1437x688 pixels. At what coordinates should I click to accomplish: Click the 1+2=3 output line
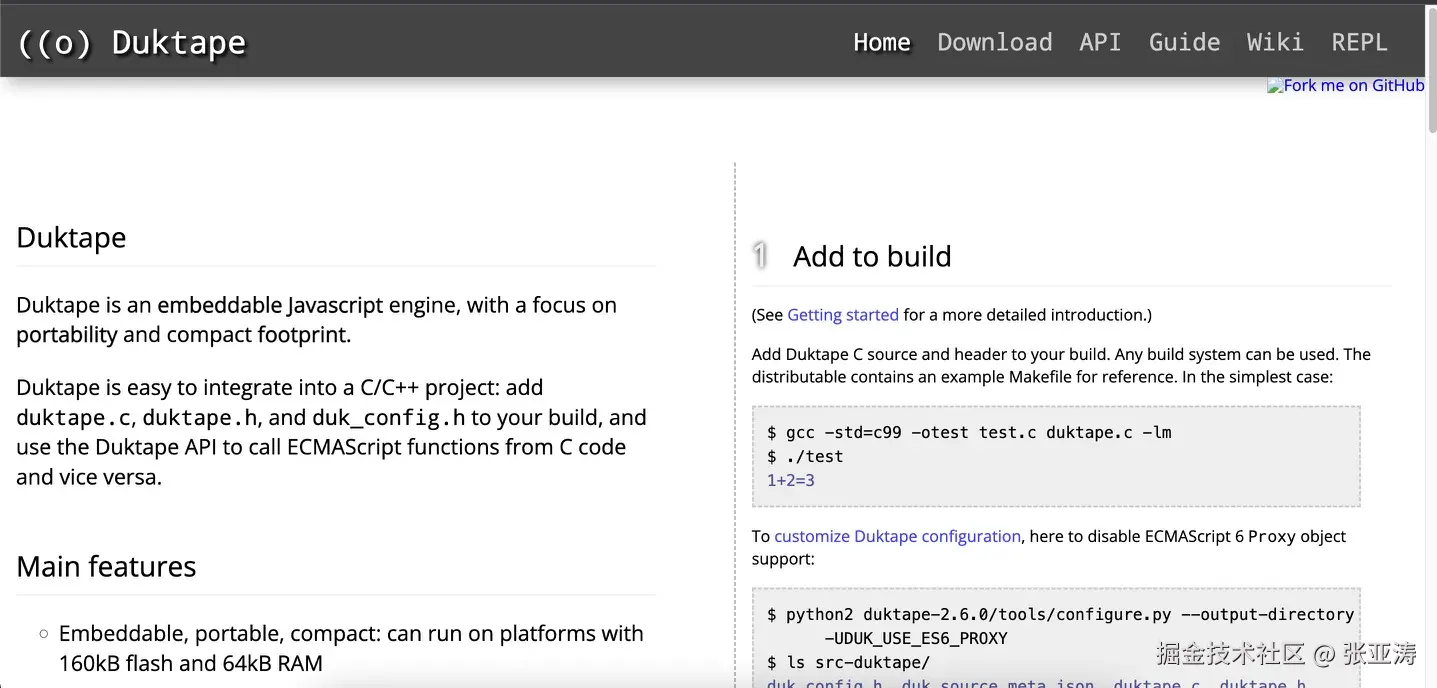coord(790,481)
